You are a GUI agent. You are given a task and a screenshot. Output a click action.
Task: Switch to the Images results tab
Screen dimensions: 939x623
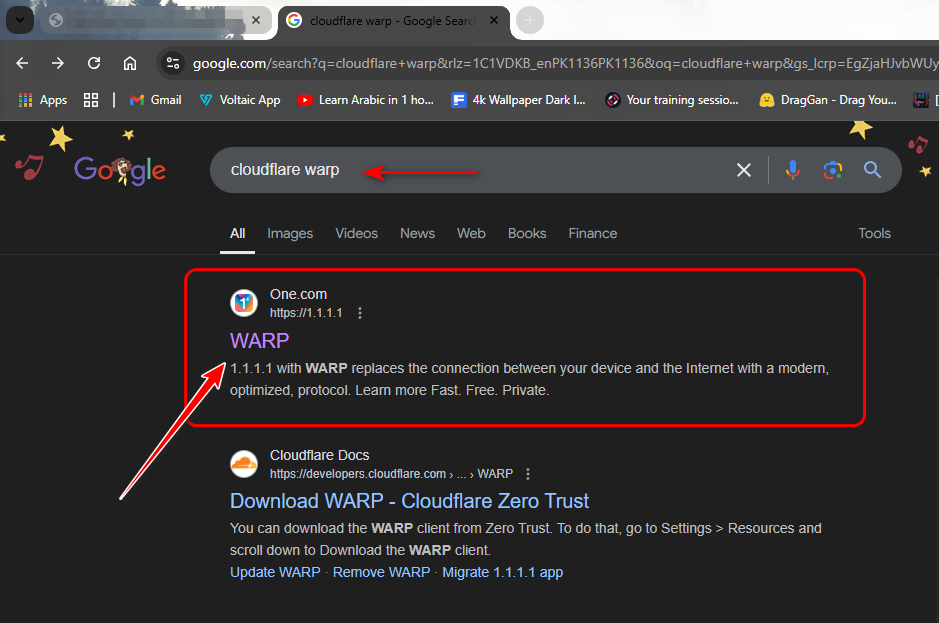click(290, 234)
